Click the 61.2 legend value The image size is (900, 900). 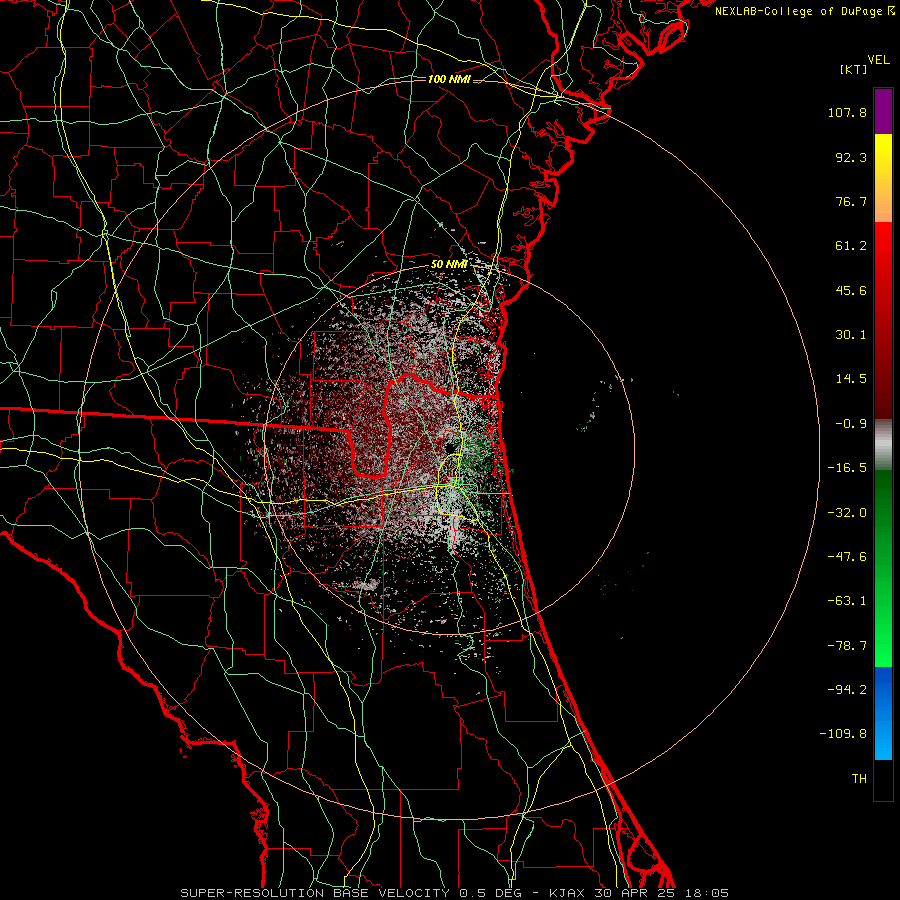851,246
